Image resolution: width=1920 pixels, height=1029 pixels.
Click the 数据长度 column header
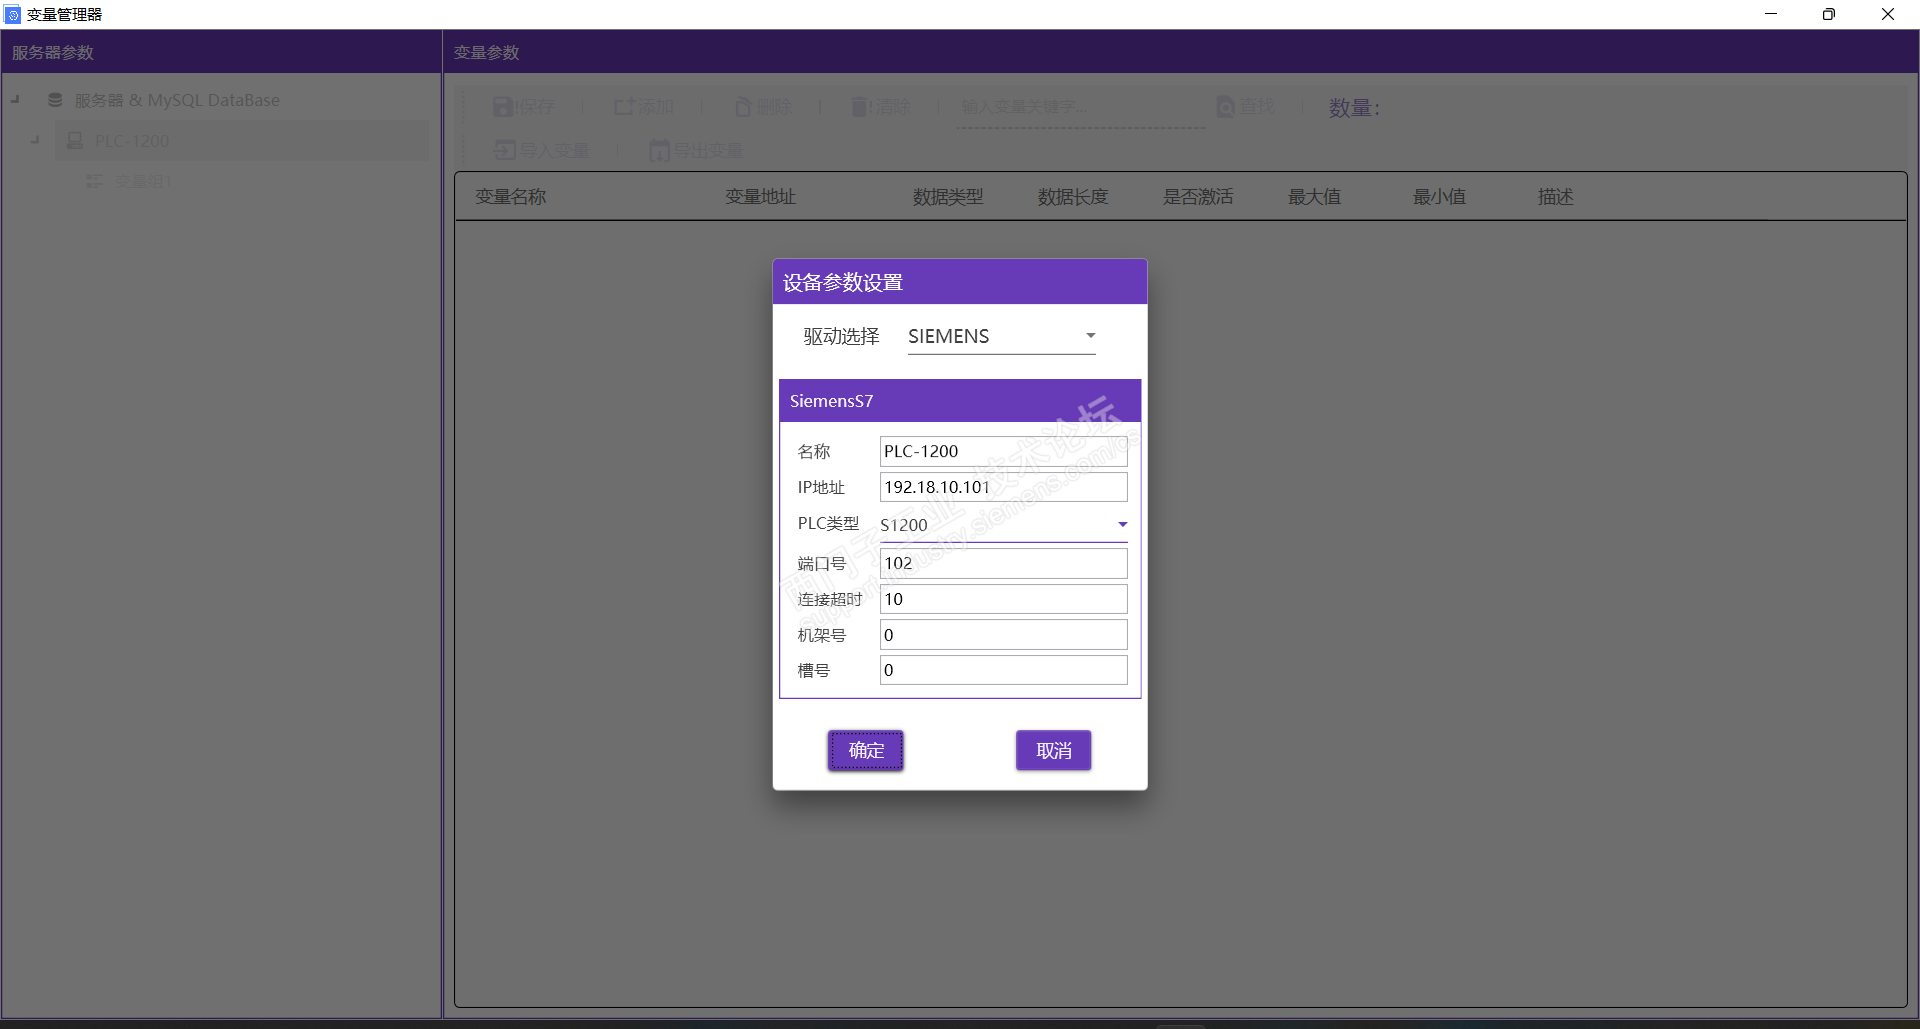(x=1073, y=197)
